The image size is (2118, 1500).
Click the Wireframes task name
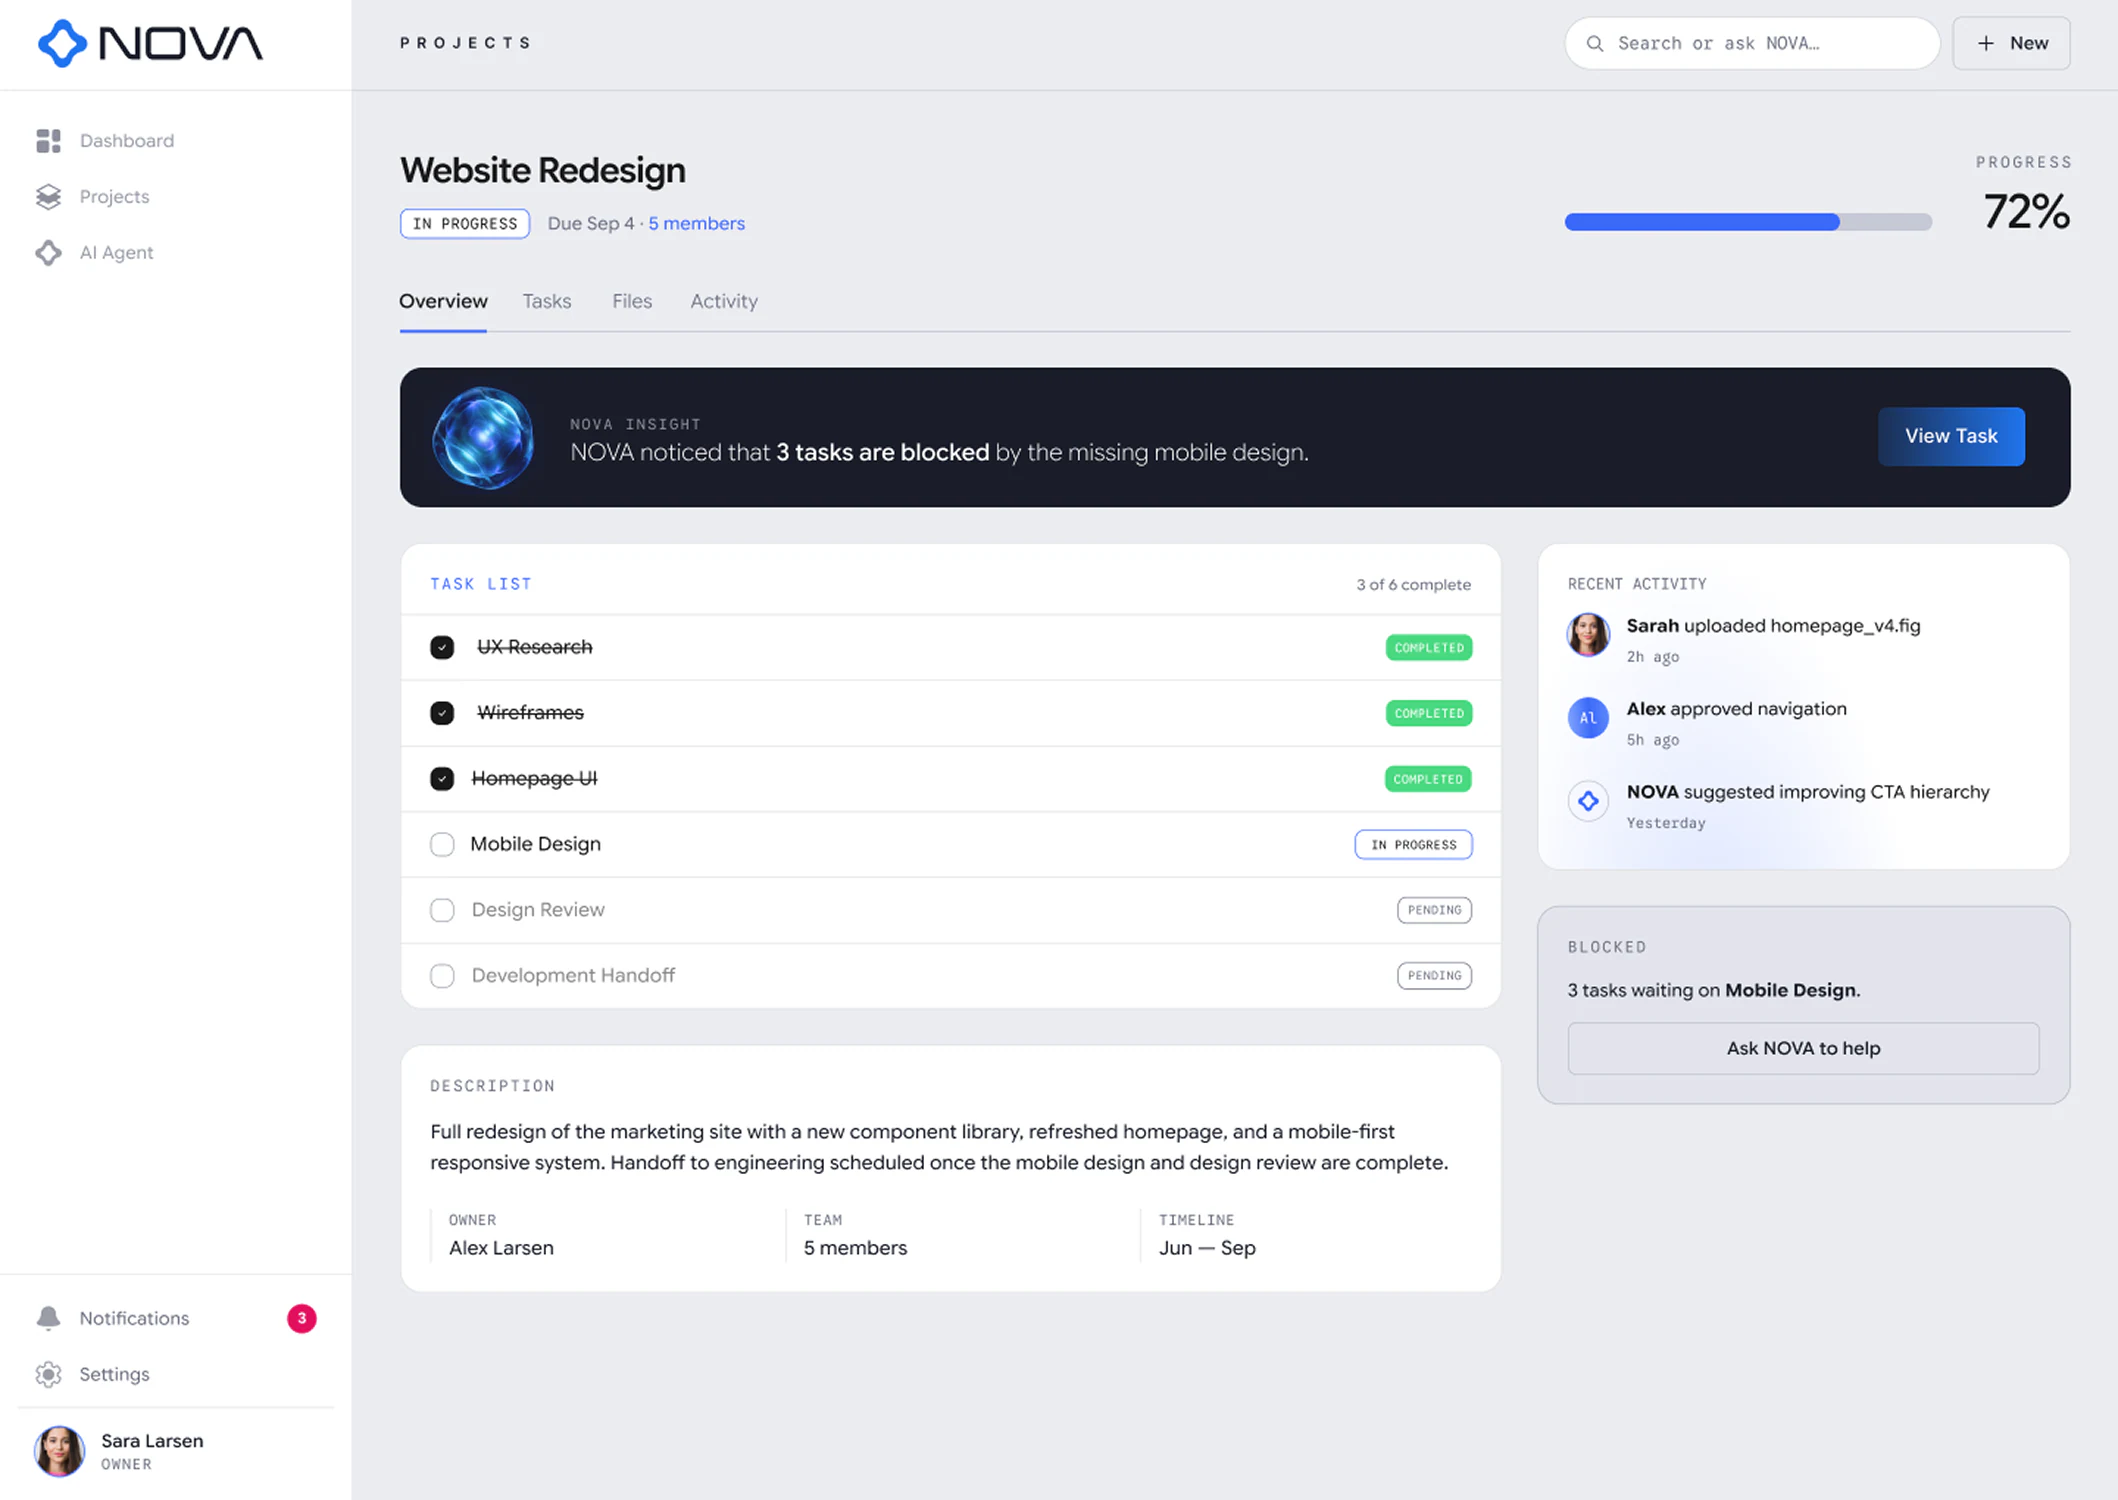pyautogui.click(x=530, y=713)
